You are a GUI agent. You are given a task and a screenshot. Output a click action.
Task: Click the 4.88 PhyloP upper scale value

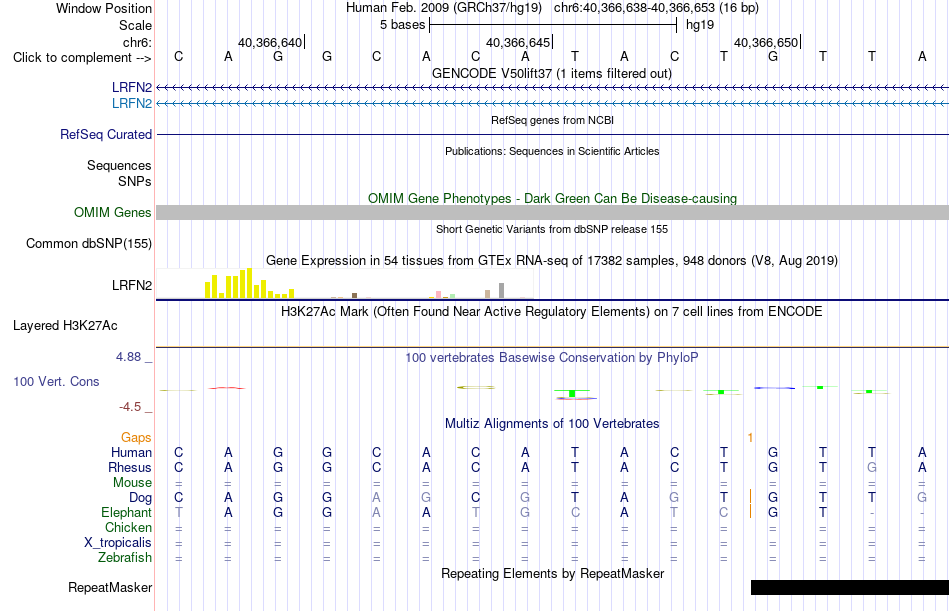pyautogui.click(x=128, y=357)
